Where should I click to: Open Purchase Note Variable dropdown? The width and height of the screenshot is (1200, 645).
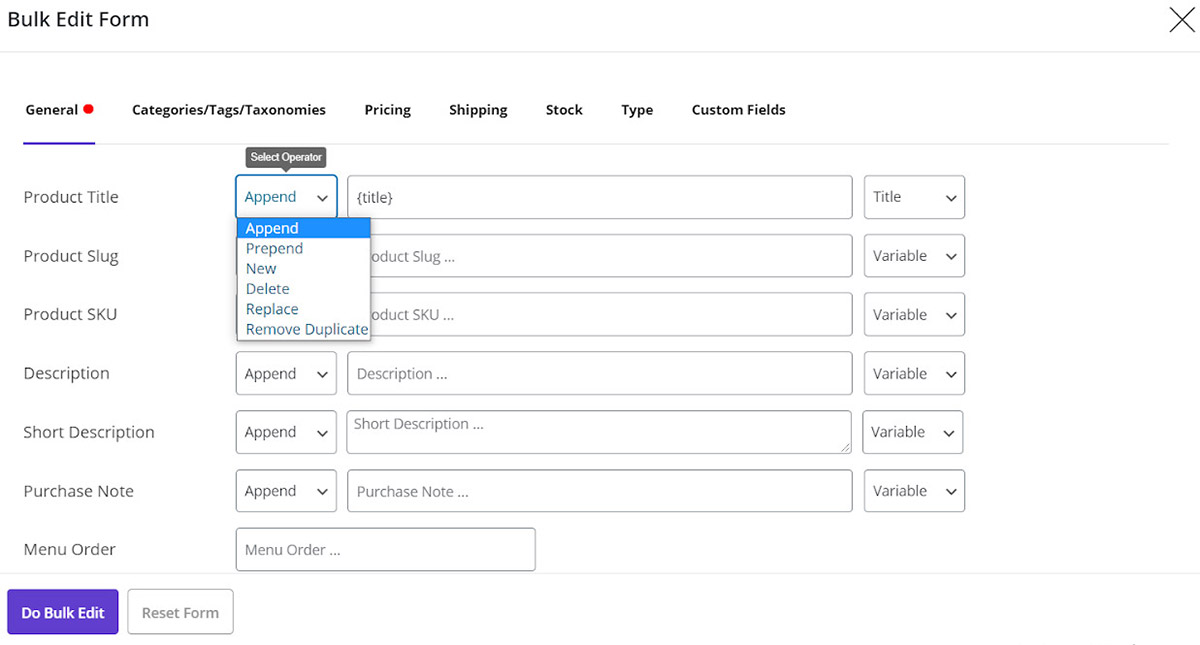pos(914,491)
